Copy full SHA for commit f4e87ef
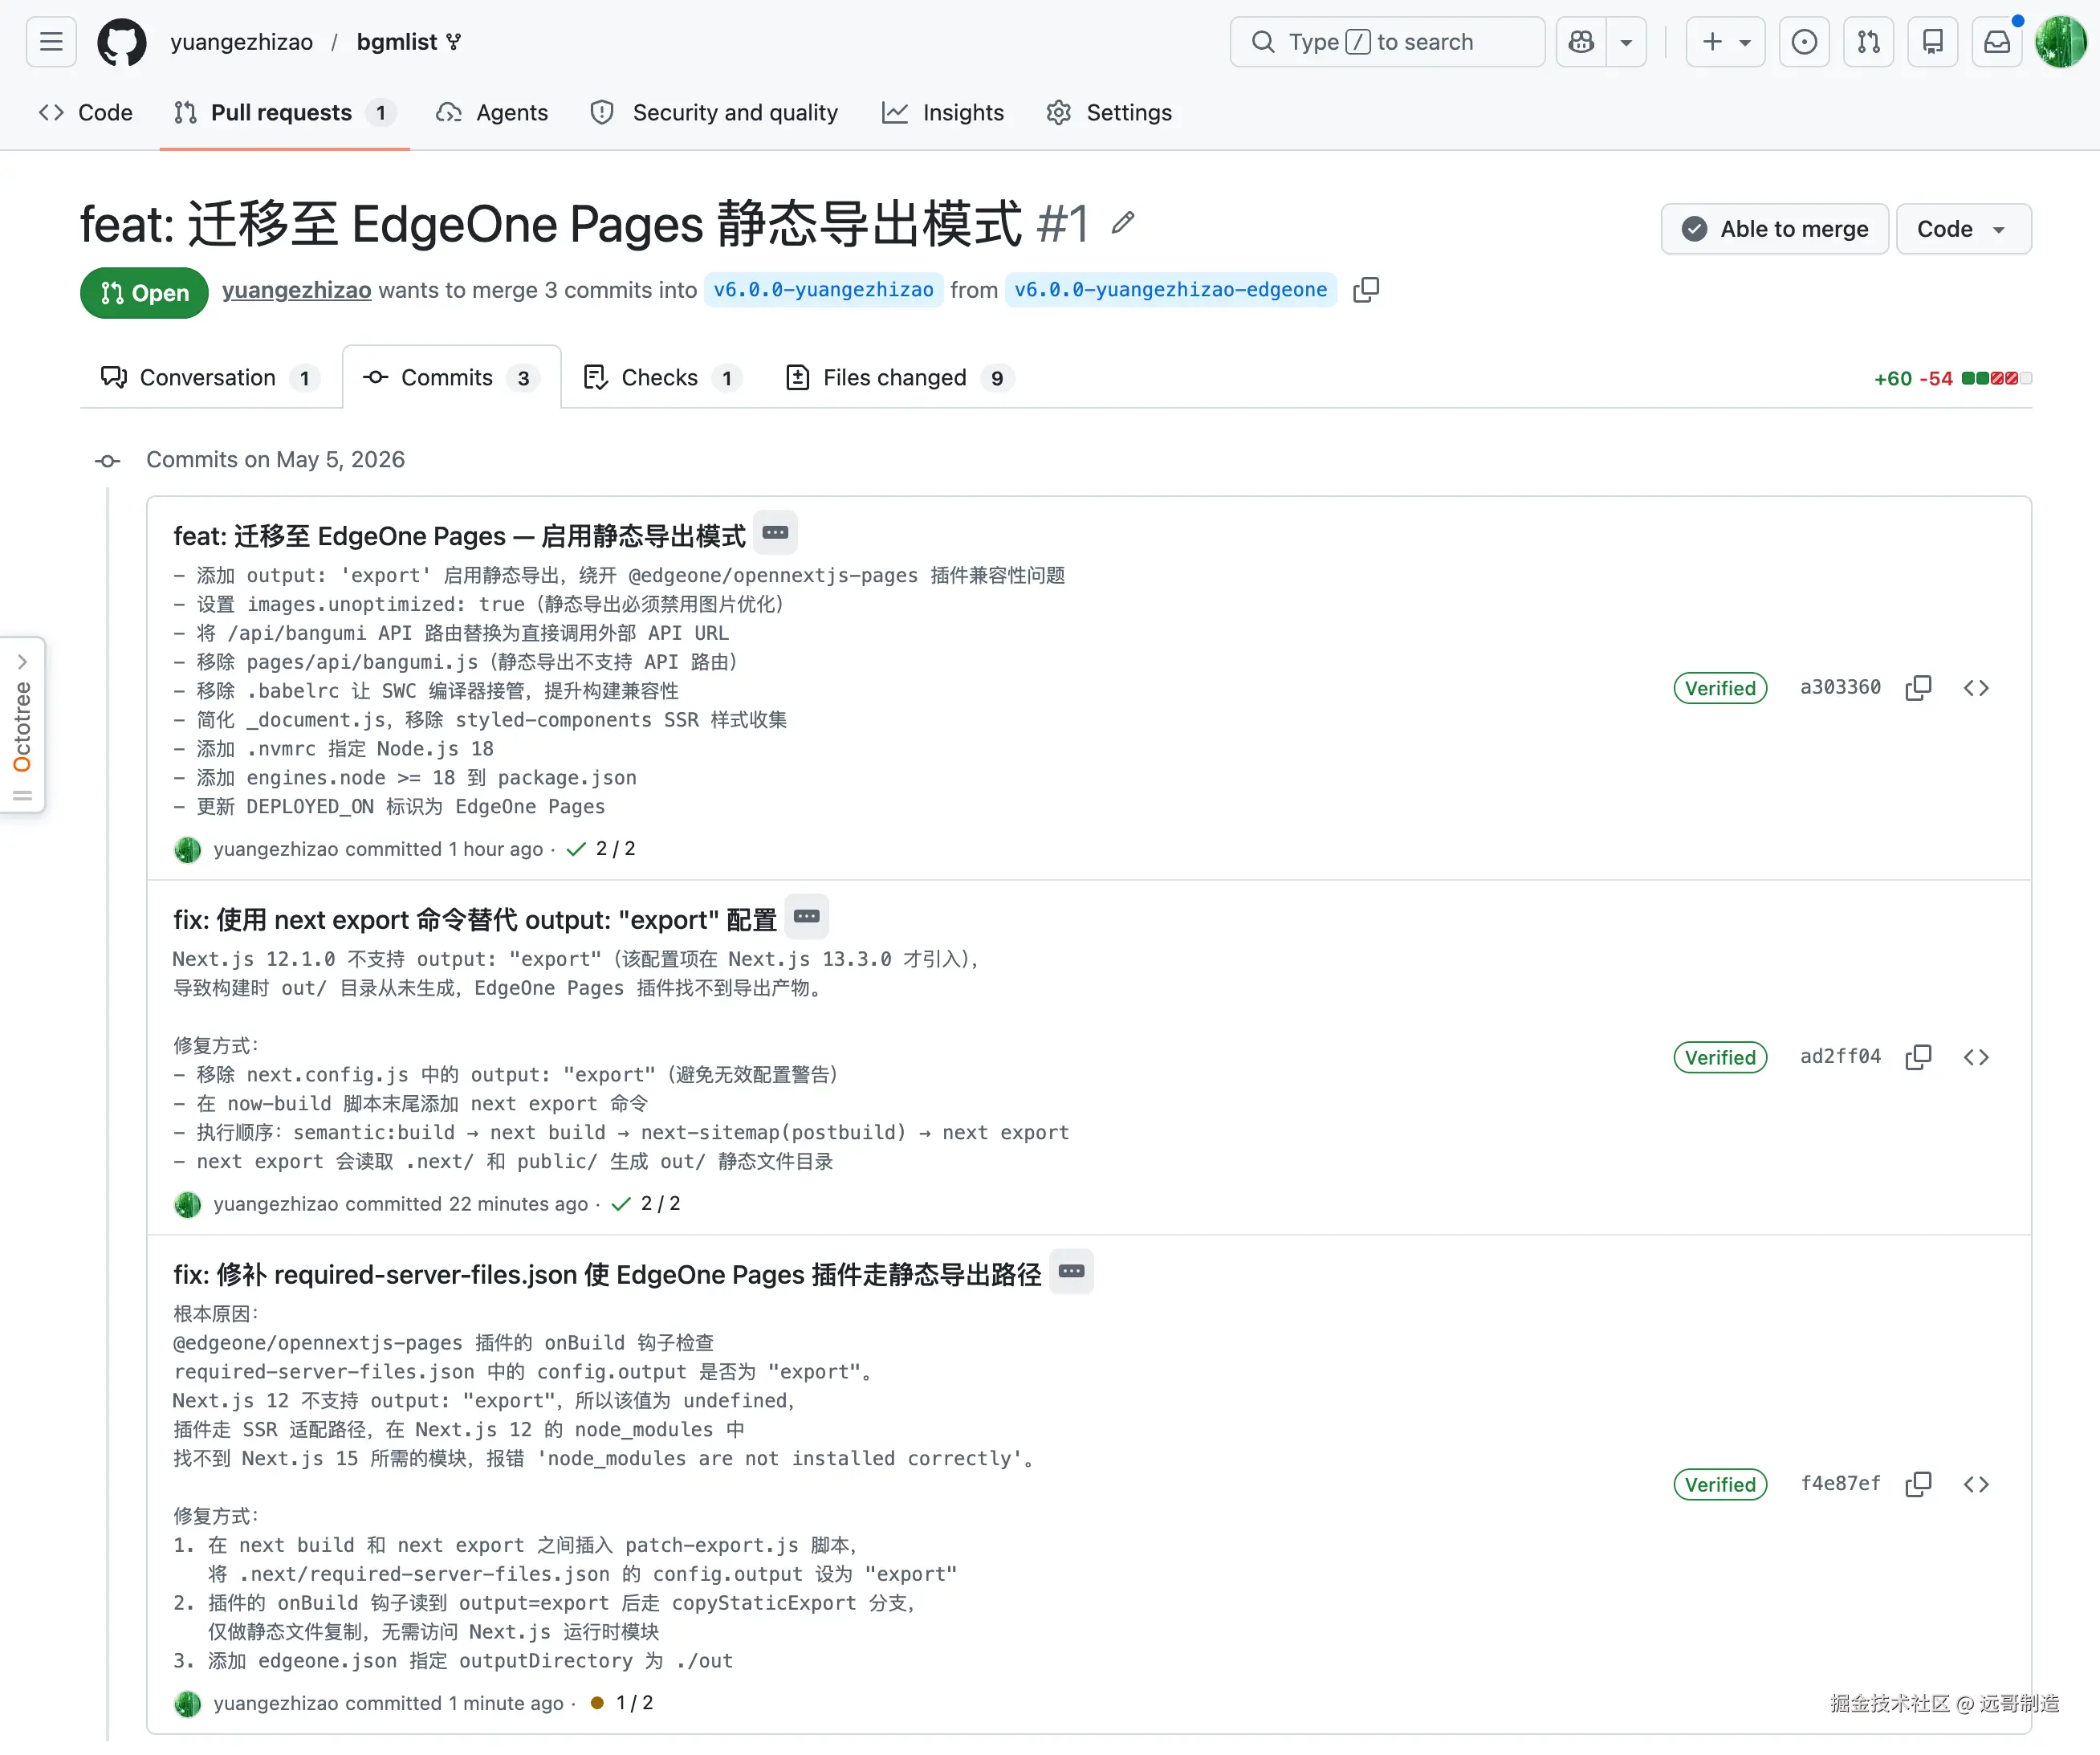 tap(1918, 1484)
